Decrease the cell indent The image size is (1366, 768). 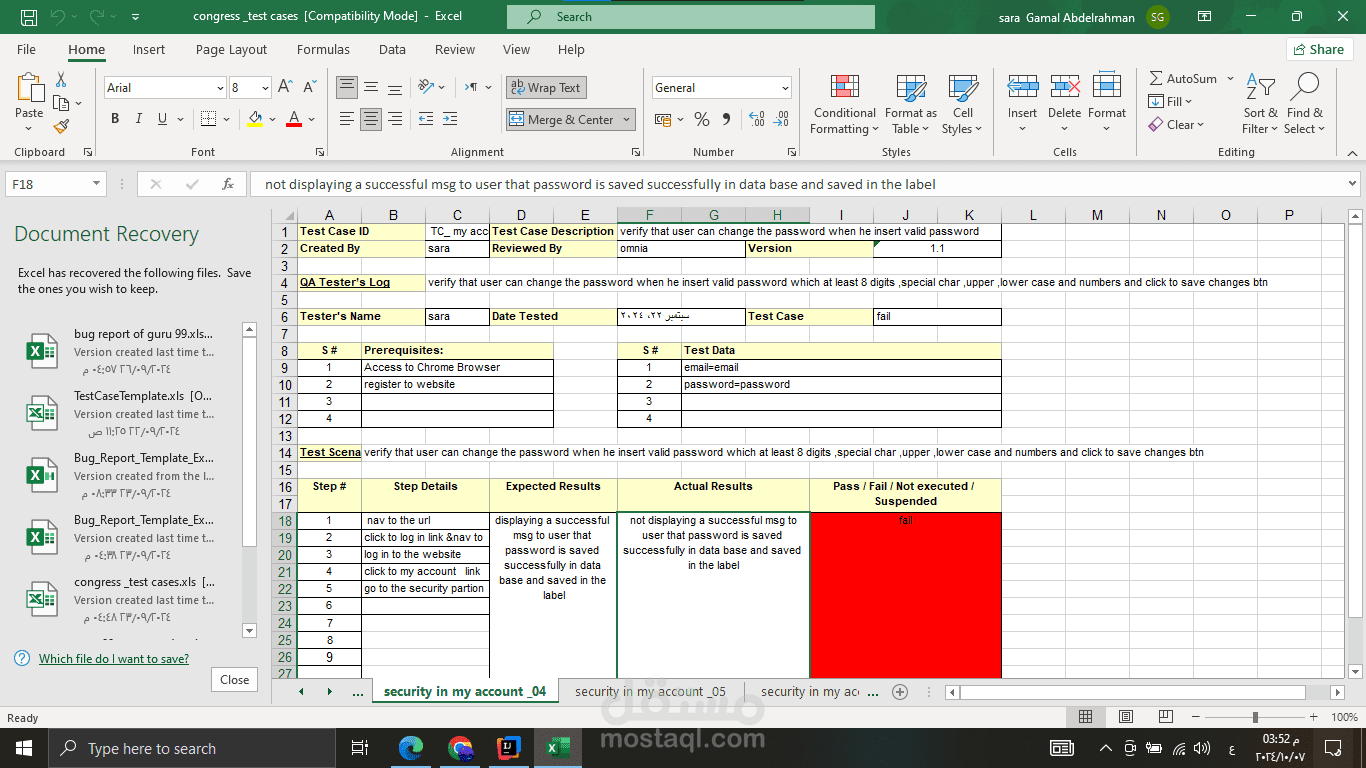[x=425, y=119]
